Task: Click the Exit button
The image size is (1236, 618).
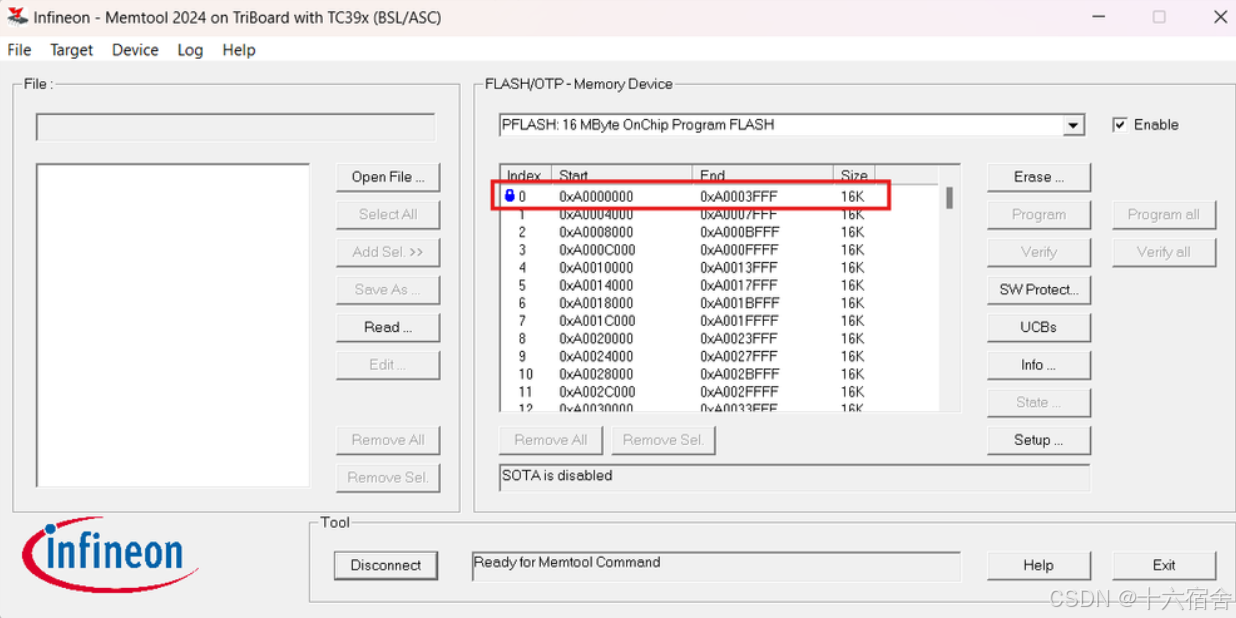Action: [1164, 565]
